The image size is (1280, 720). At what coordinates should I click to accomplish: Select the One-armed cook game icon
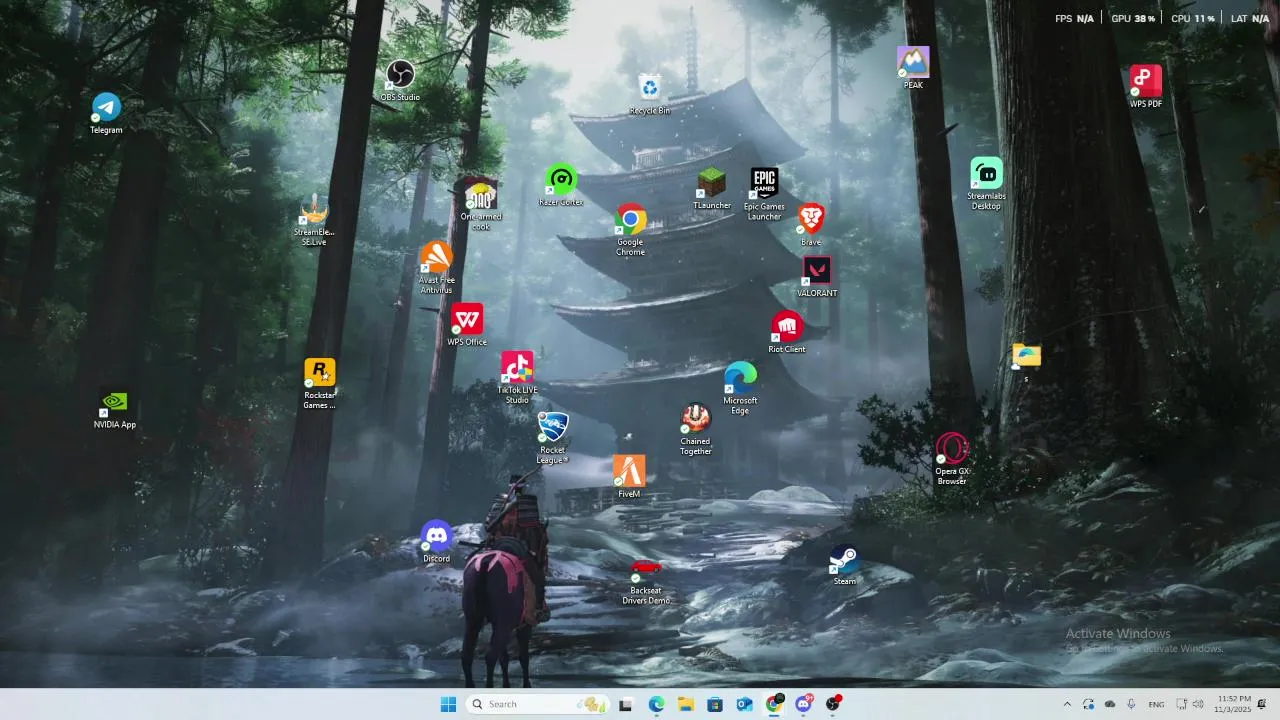click(x=481, y=205)
